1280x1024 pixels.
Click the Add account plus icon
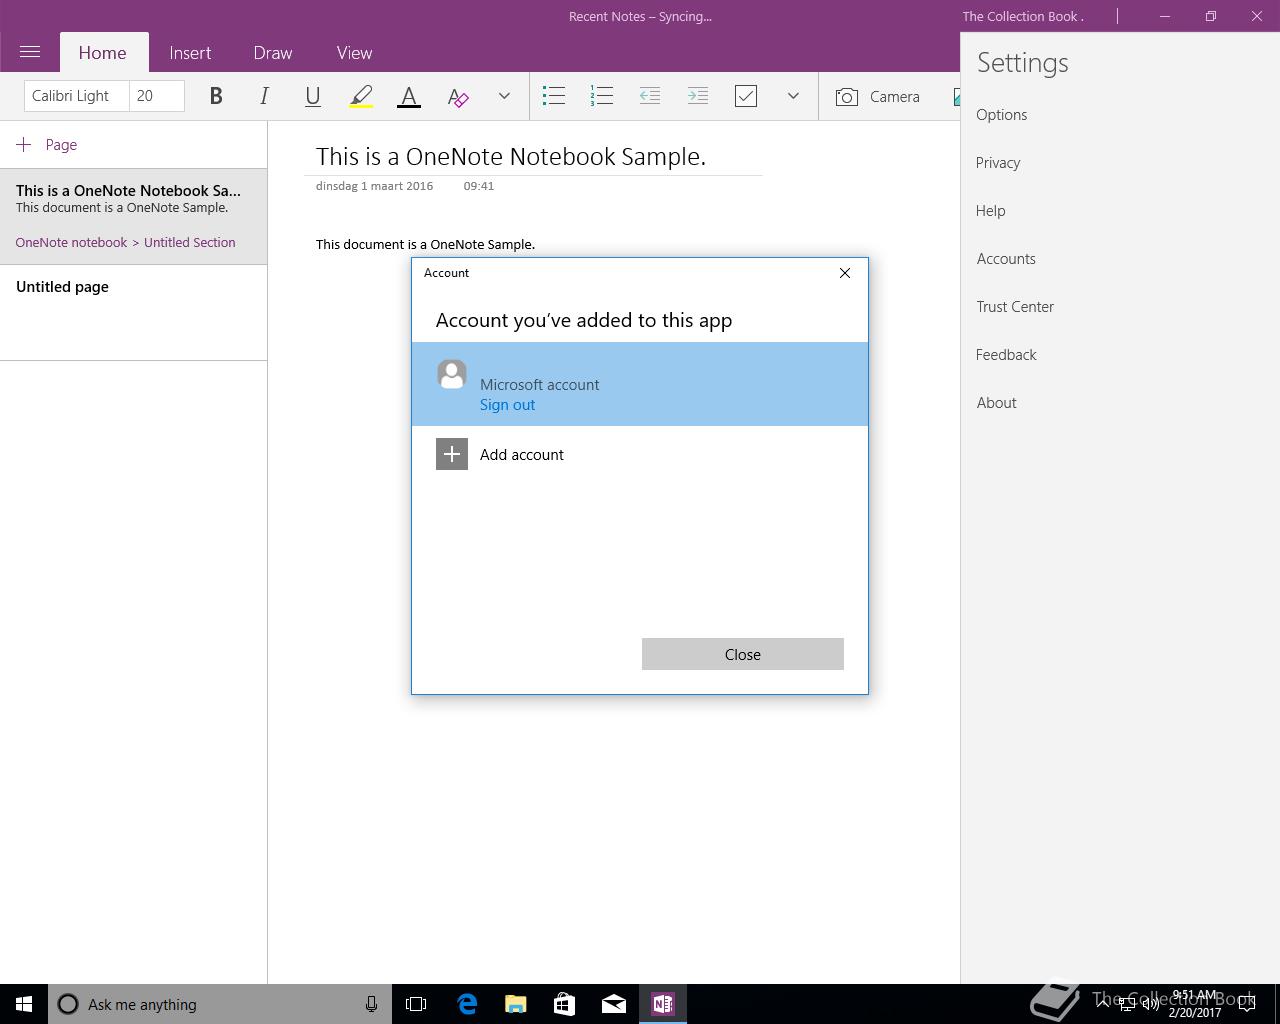(452, 454)
